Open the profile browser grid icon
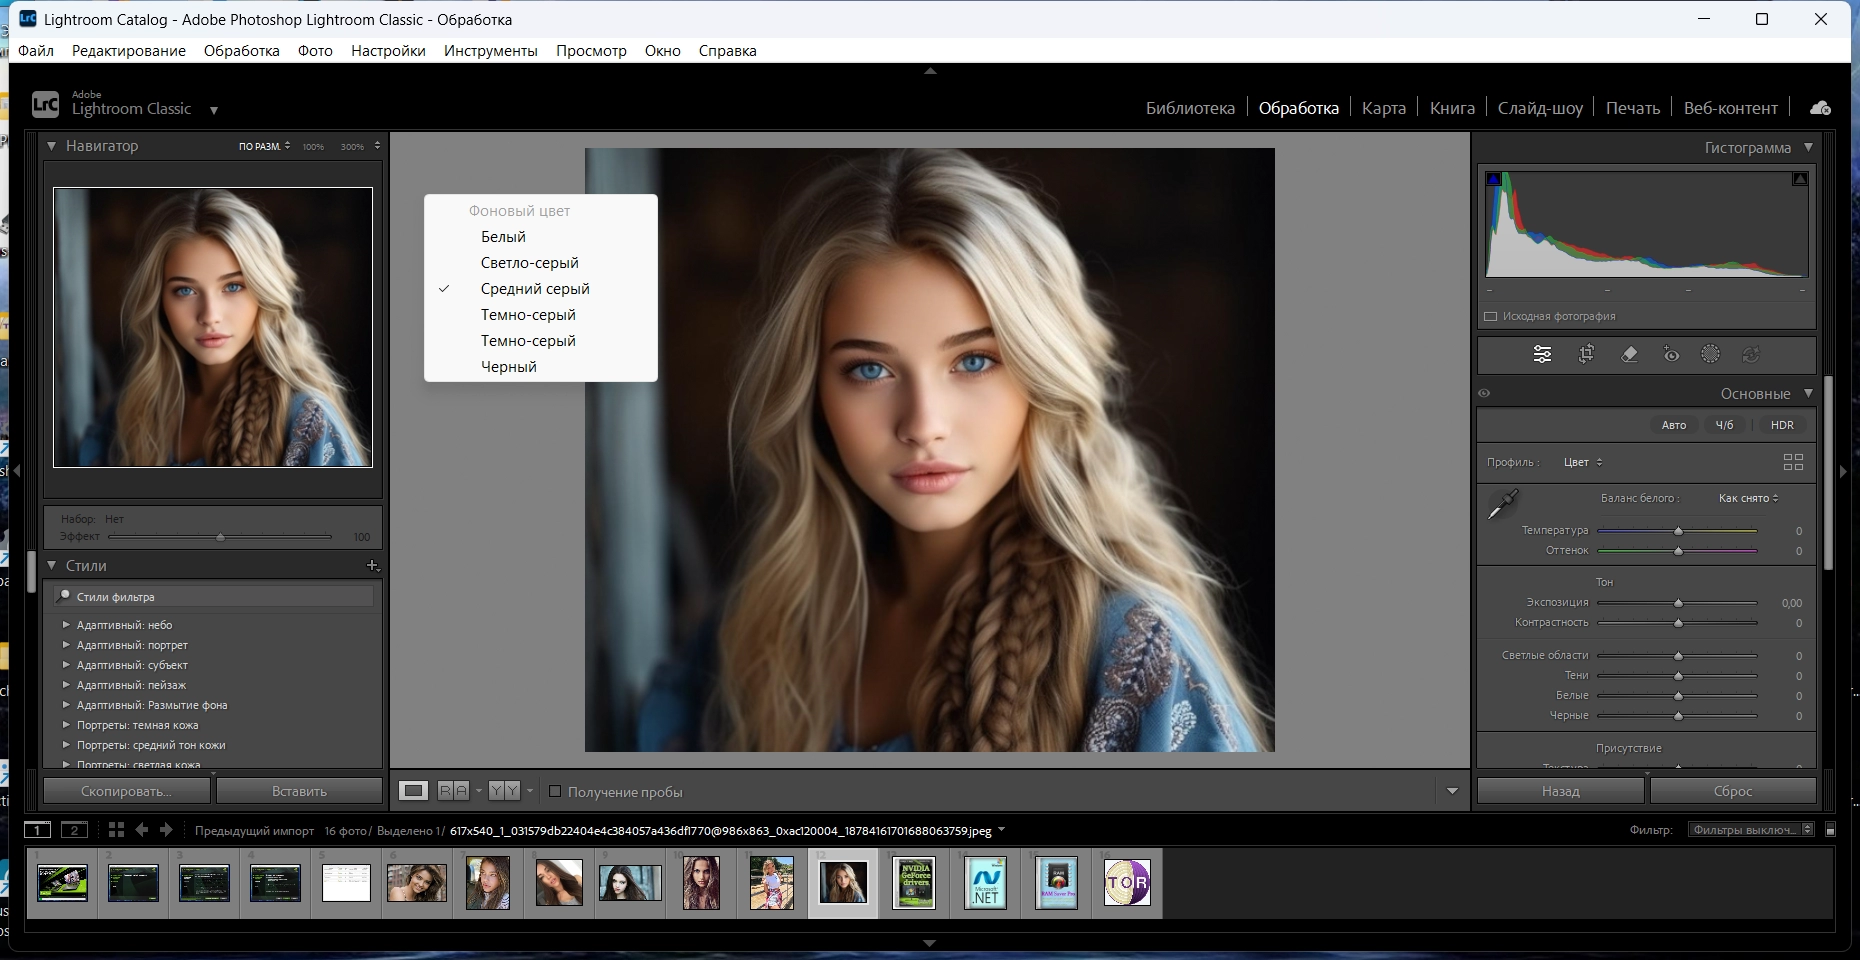 tap(1793, 462)
